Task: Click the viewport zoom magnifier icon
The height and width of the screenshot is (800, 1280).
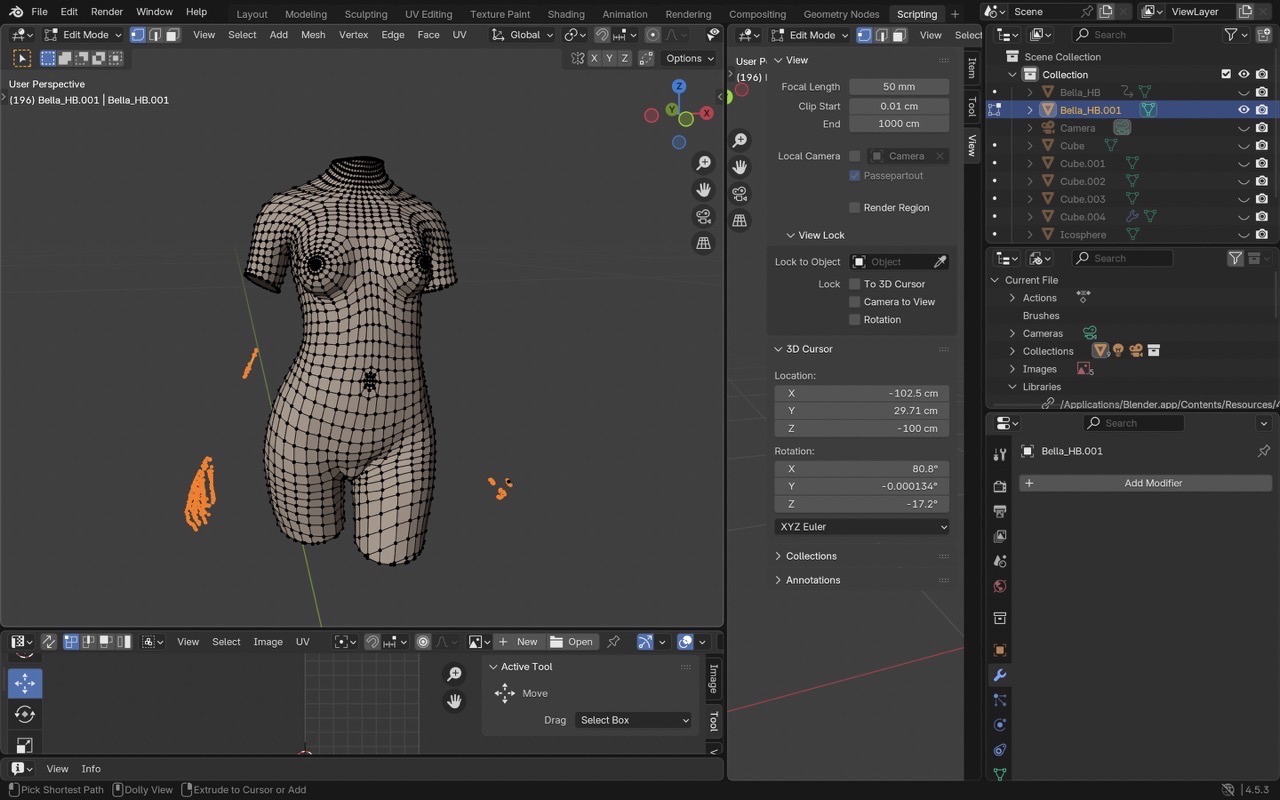Action: (704, 163)
